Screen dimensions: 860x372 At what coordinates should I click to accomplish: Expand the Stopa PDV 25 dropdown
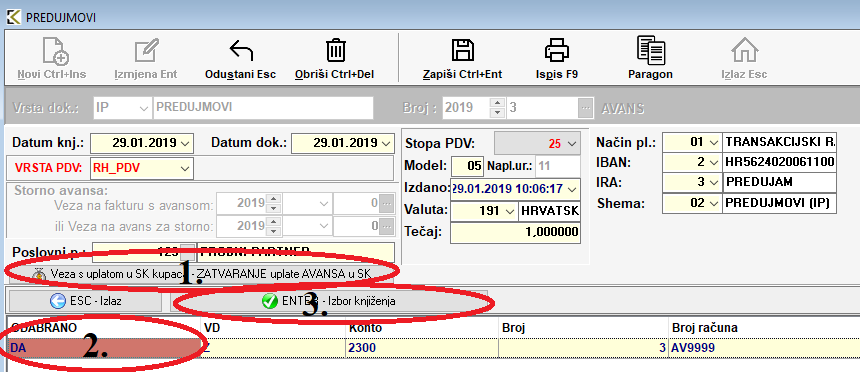tap(572, 144)
